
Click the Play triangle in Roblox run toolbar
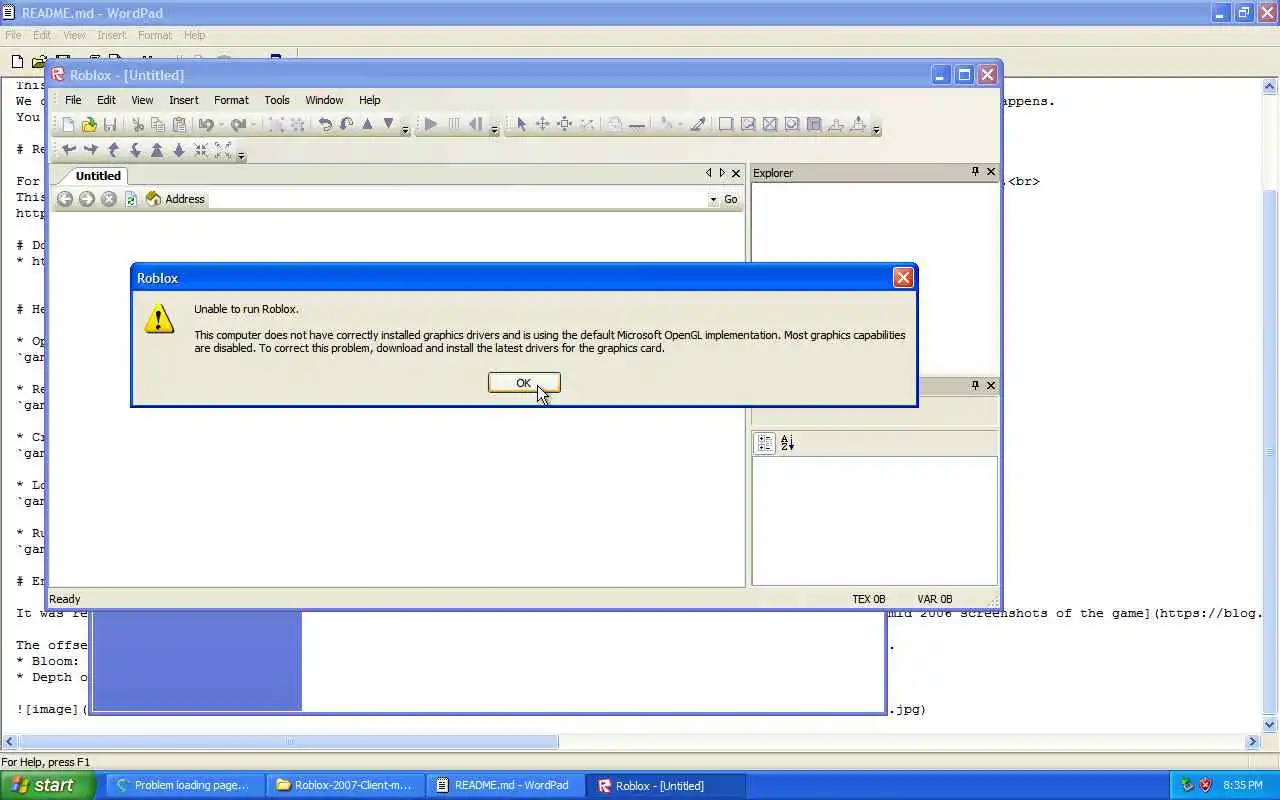click(431, 124)
